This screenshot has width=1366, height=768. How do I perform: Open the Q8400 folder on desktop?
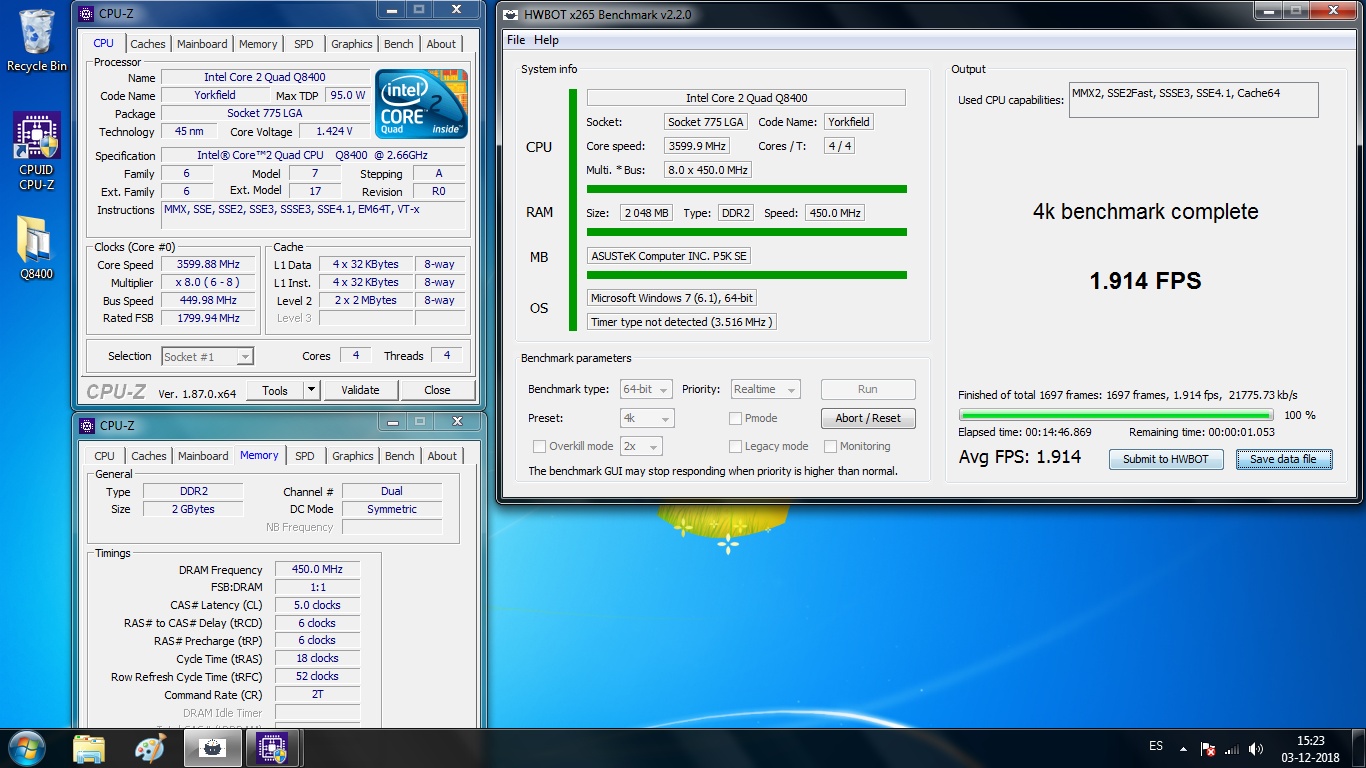coord(36,248)
